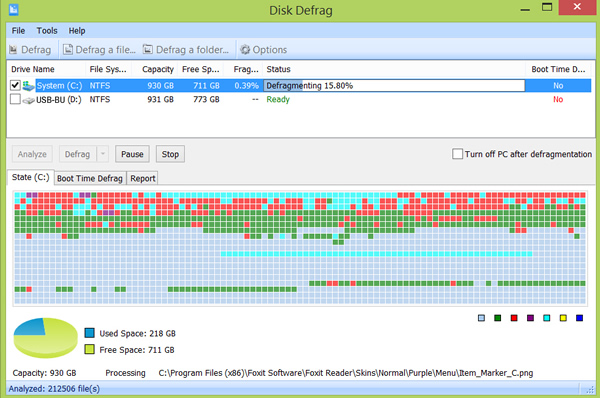Click the cyan legend square
600x398 pixels.
coord(547,318)
